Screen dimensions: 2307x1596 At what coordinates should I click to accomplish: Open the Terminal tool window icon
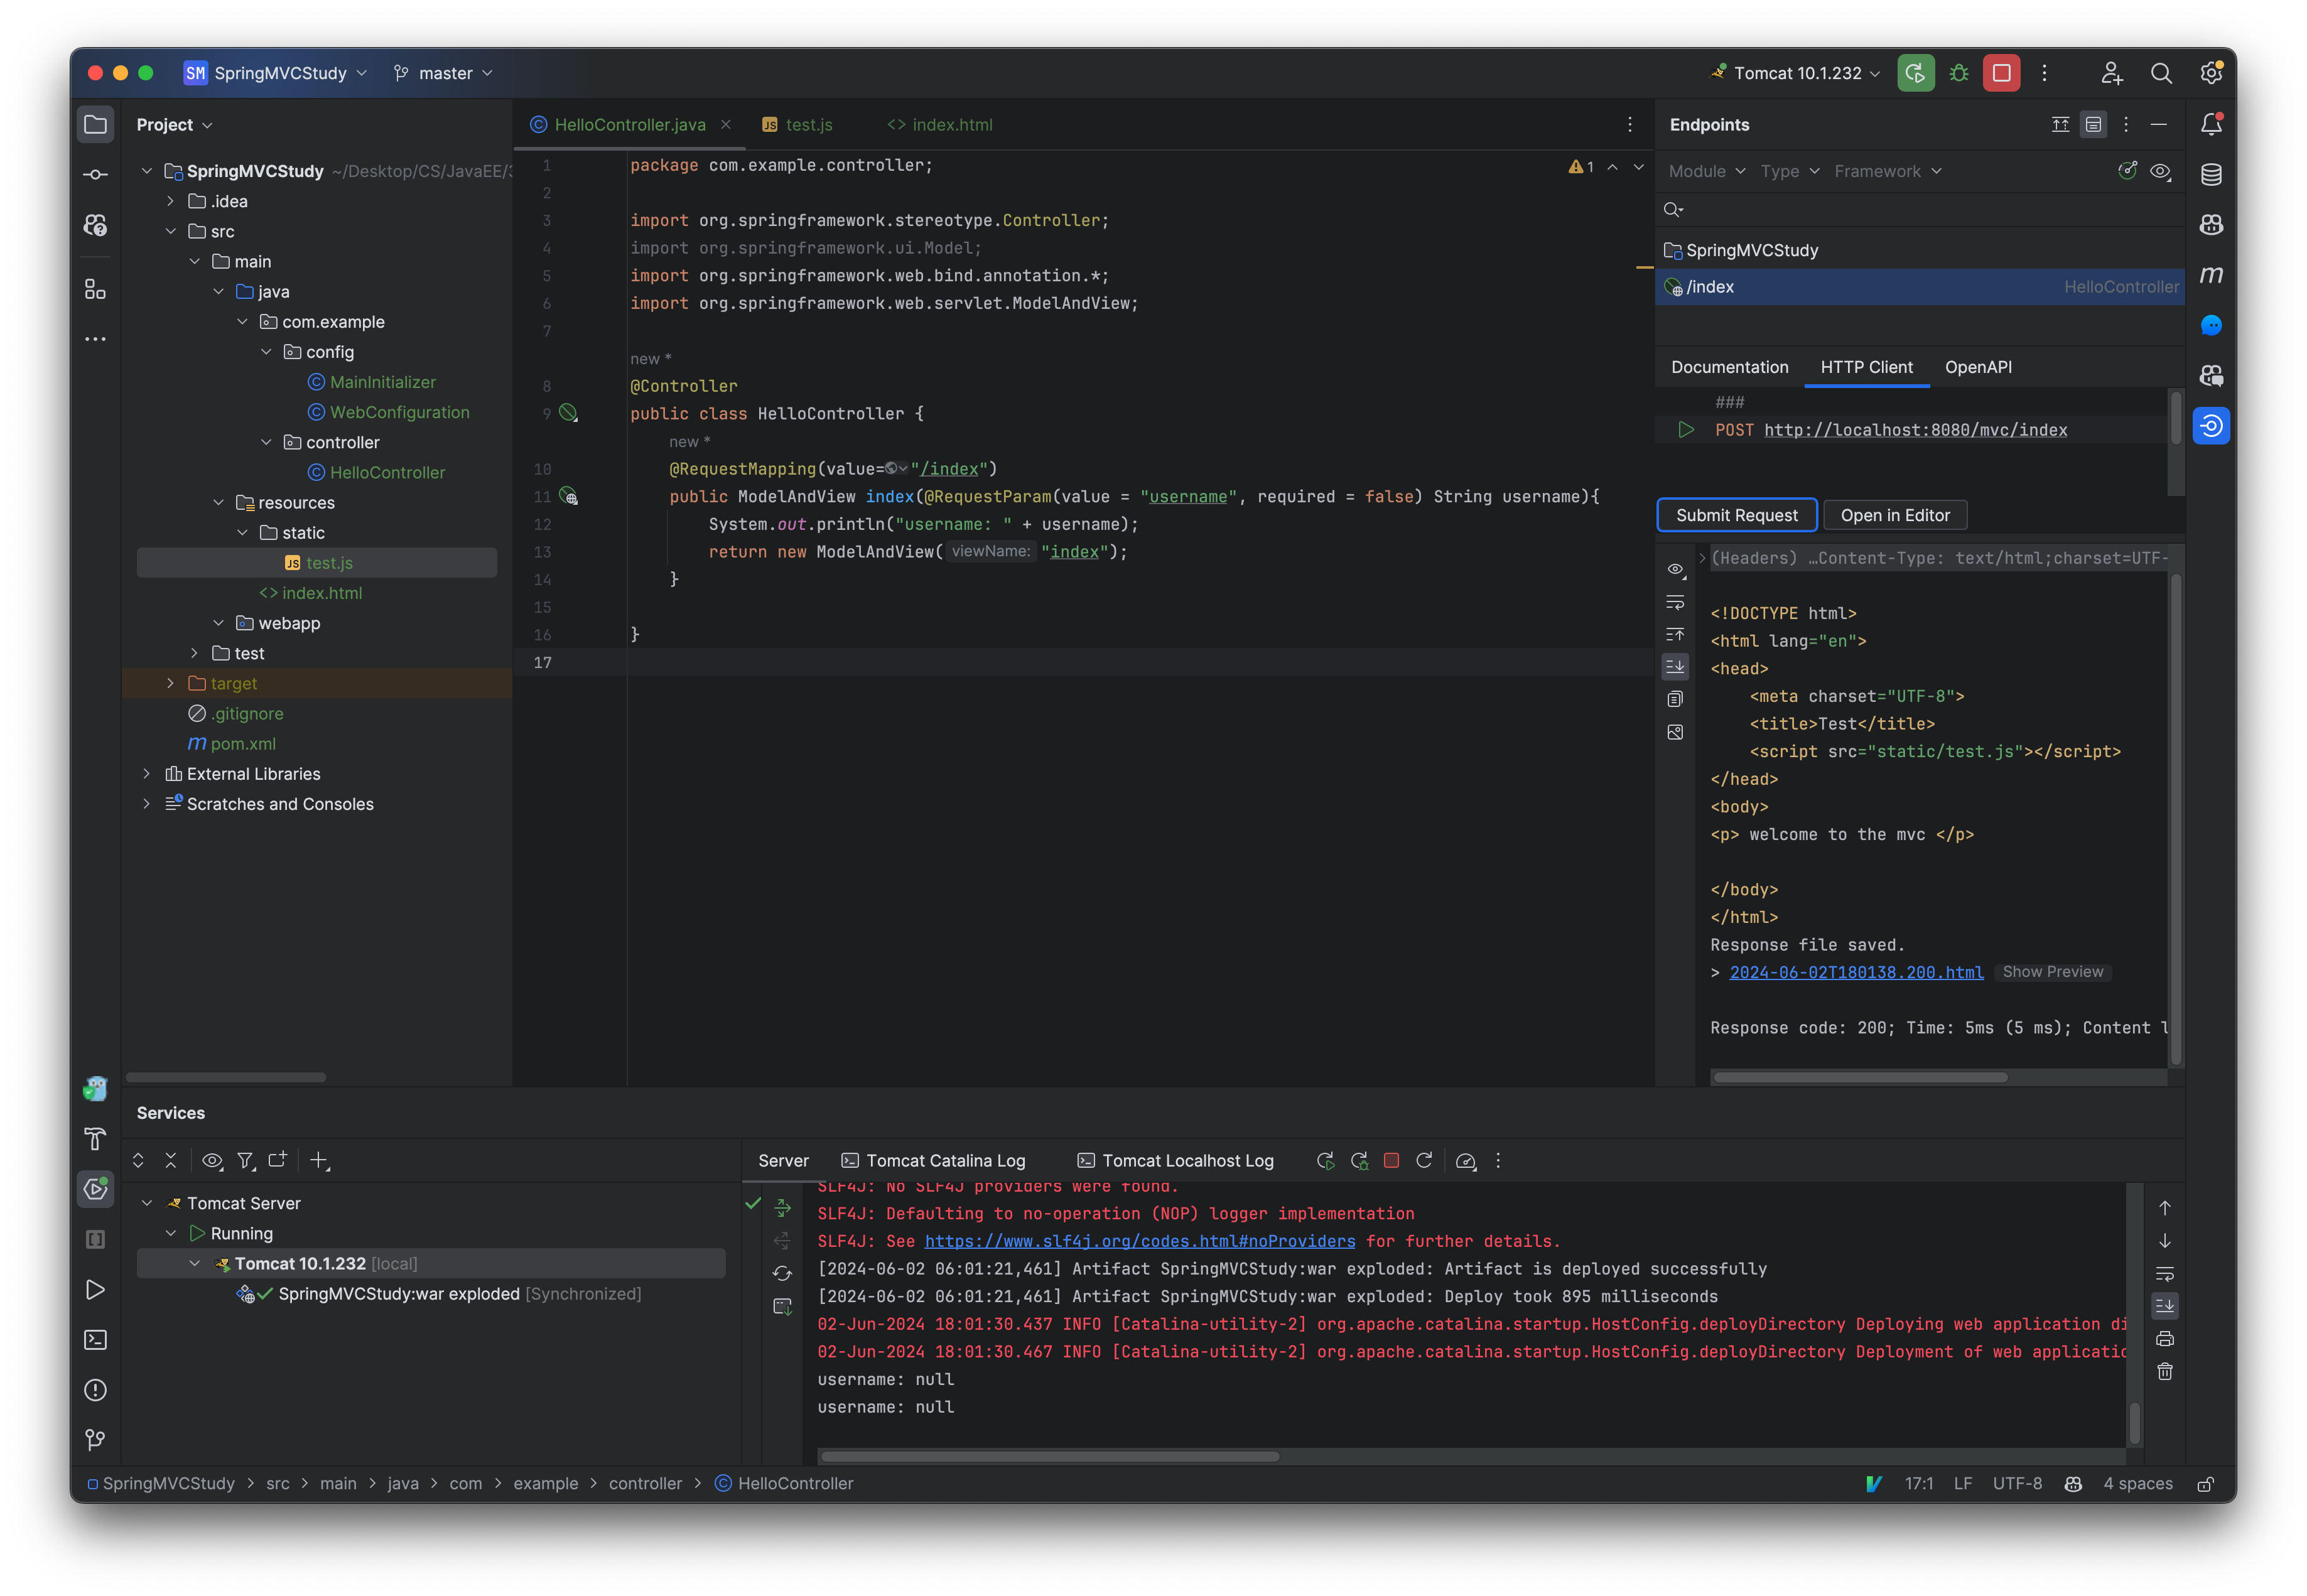click(95, 1339)
